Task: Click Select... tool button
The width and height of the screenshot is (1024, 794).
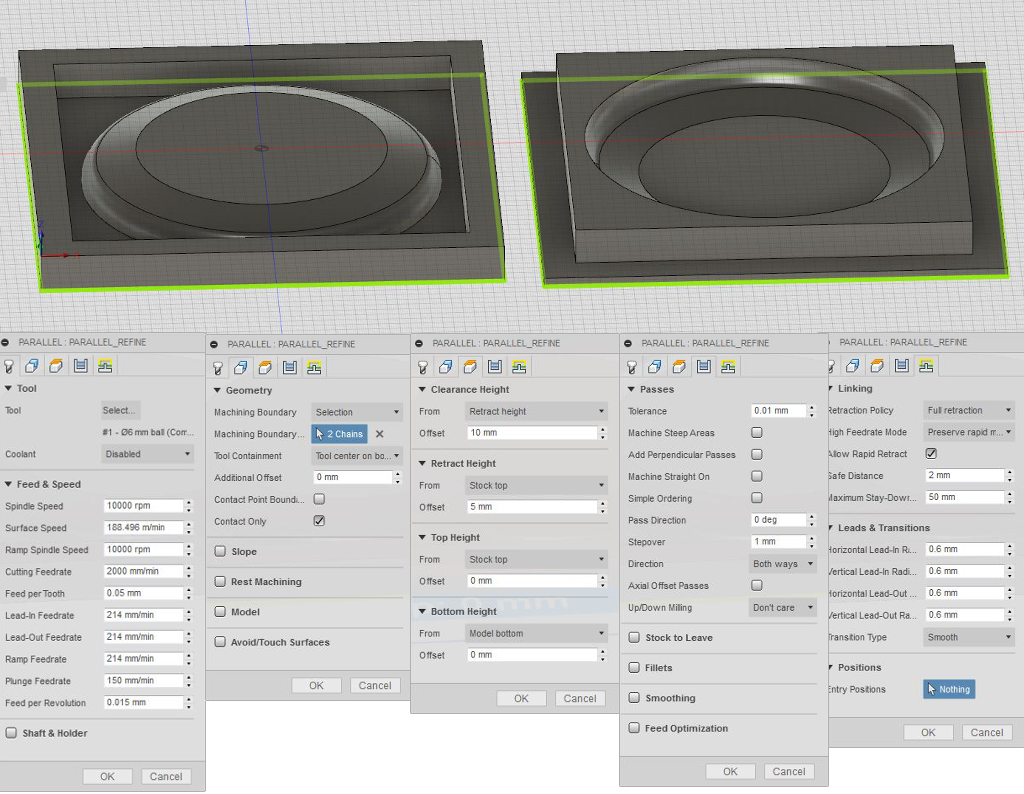Action: 120,411
